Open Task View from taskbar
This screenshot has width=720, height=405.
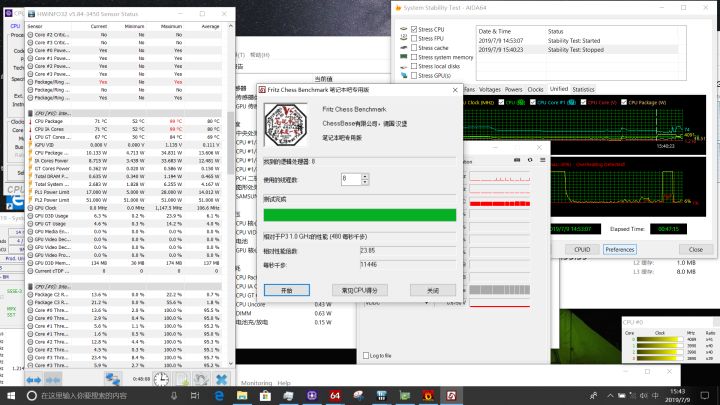[195, 395]
